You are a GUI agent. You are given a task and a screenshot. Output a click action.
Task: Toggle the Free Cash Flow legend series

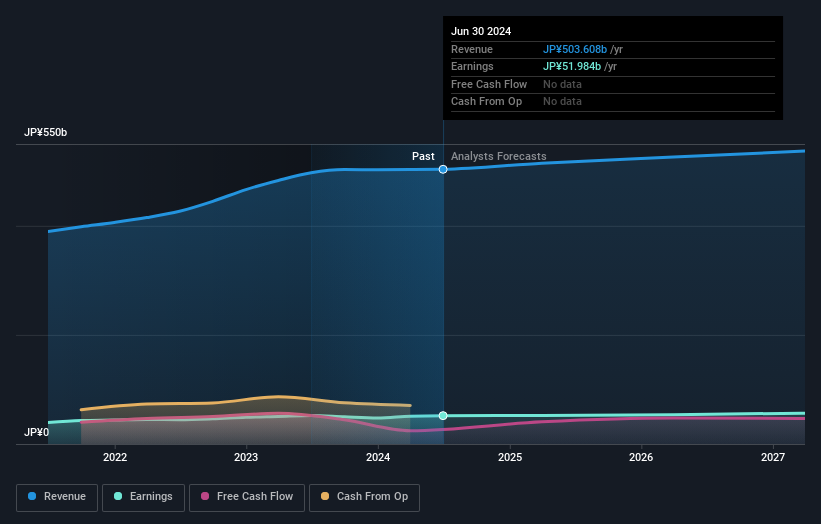pyautogui.click(x=247, y=497)
